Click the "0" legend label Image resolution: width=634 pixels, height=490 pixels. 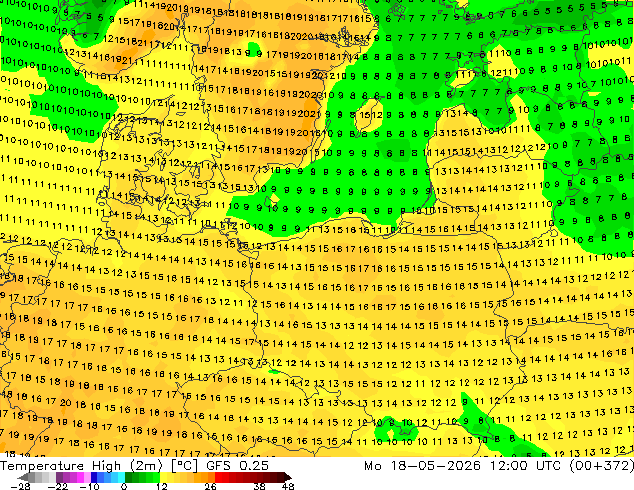124,486
